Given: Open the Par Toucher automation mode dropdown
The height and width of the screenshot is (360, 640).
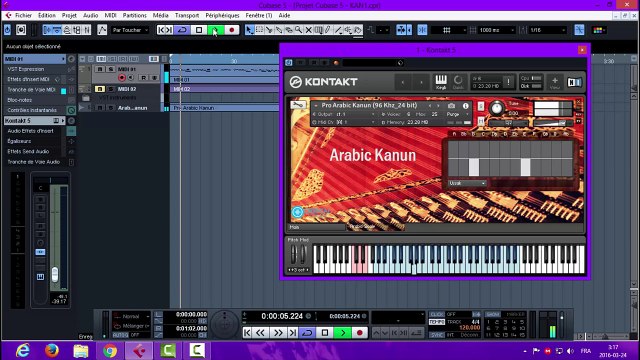Looking at the screenshot, I should [130, 30].
